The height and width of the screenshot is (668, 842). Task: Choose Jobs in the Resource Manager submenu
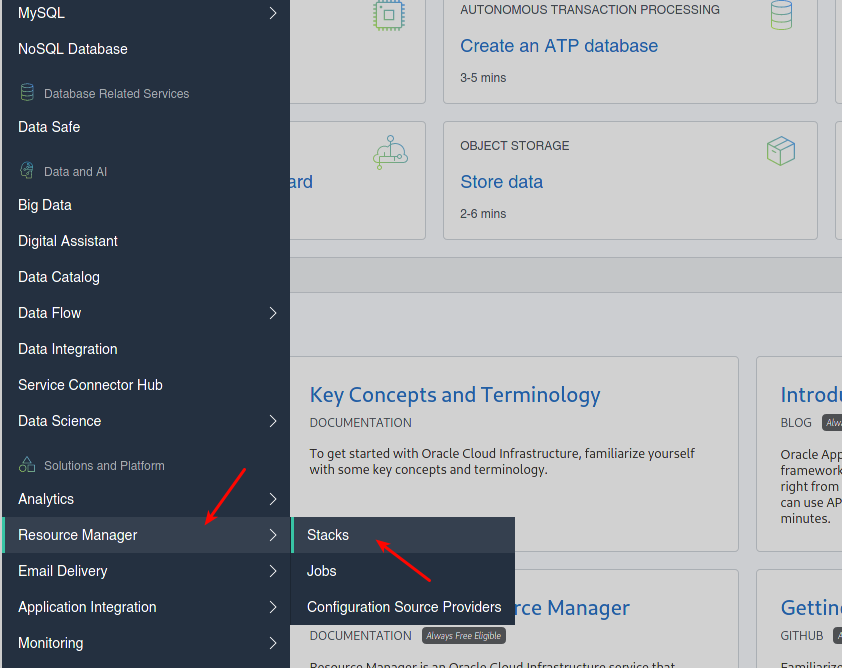[x=403, y=571]
